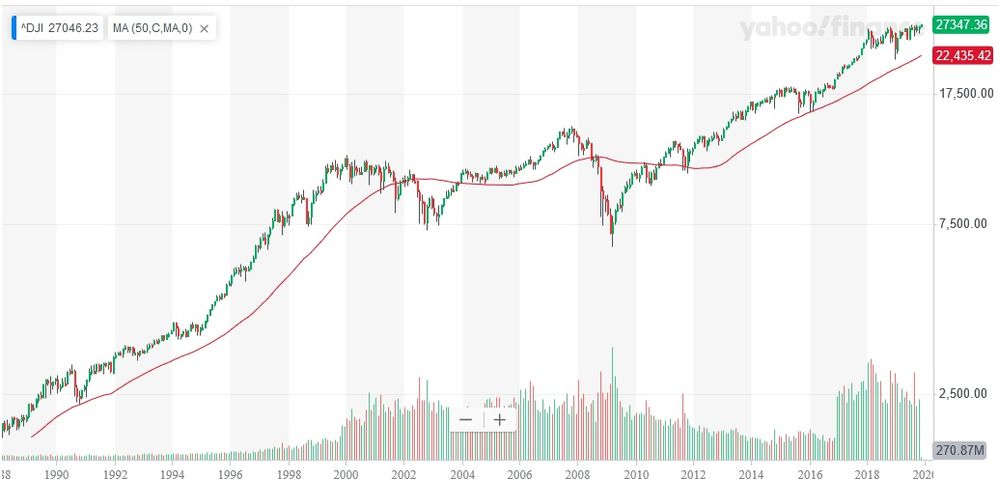Click the 2010 year label on time axis

[x=636, y=475]
